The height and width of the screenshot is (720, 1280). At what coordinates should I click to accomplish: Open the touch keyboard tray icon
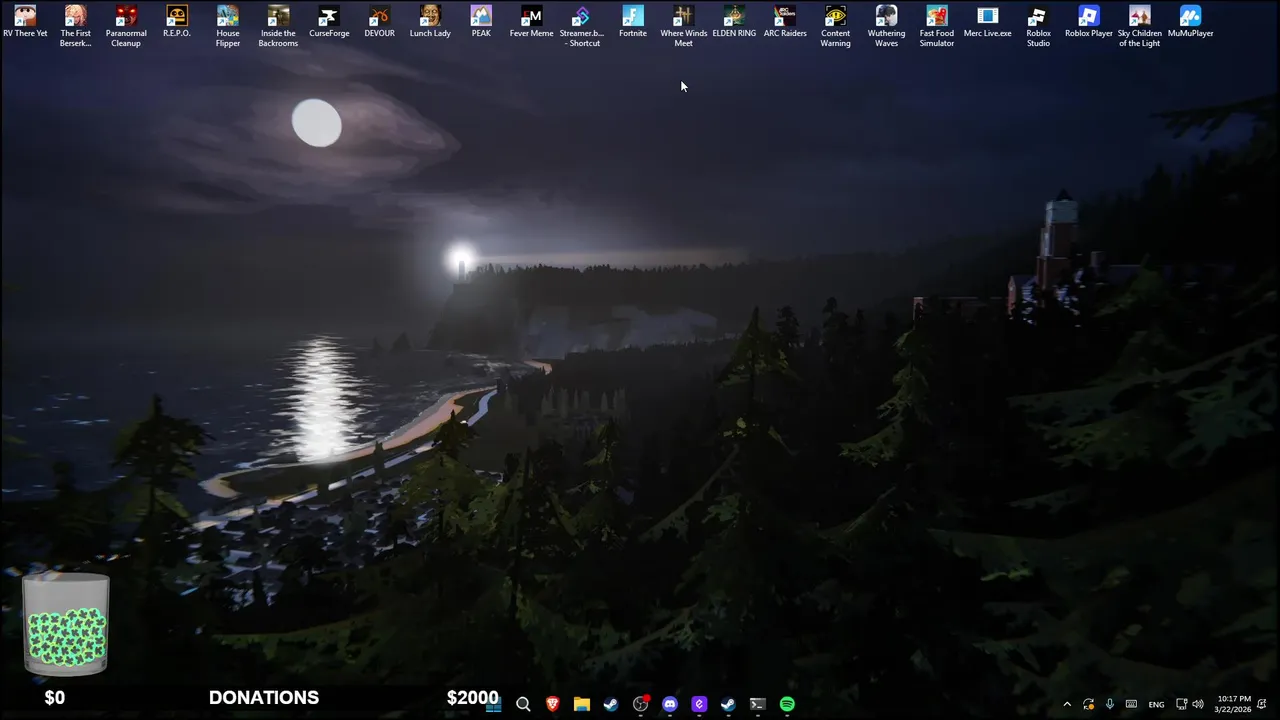[x=1131, y=704]
